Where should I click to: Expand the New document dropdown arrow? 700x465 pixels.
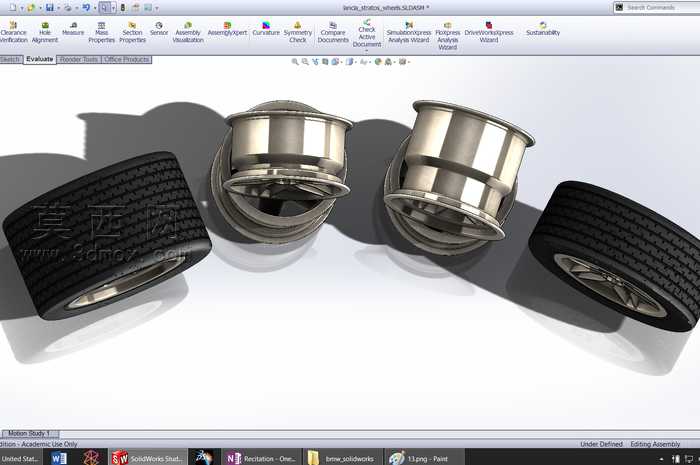21,8
